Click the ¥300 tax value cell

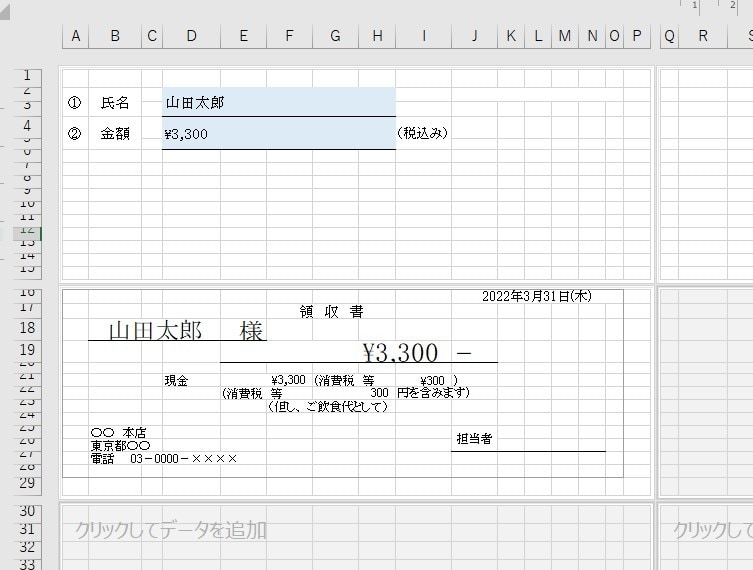(432, 381)
